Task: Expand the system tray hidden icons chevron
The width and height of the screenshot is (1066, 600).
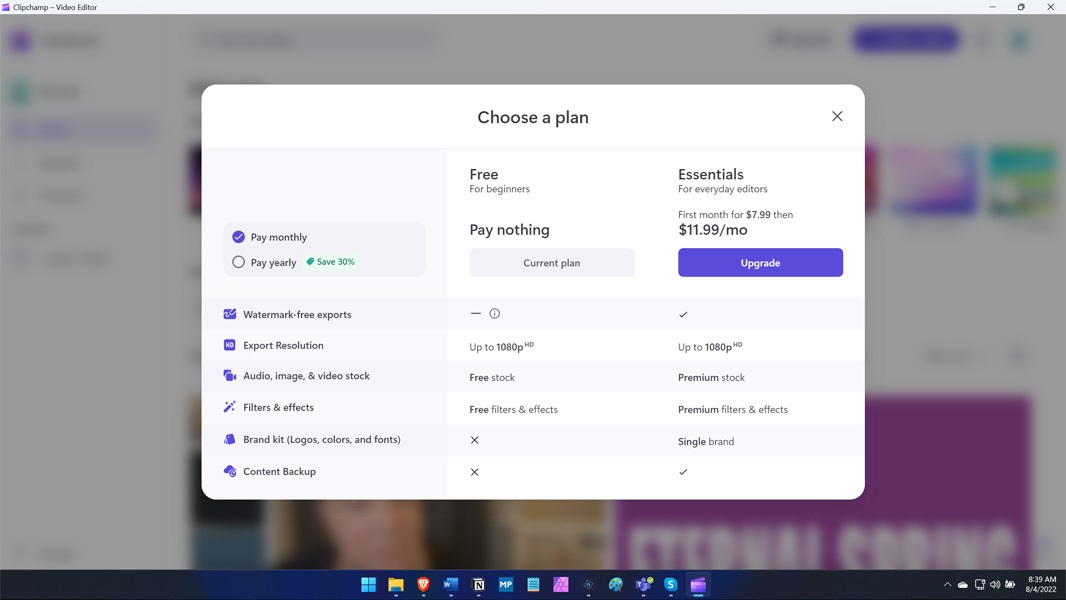Action: coord(947,585)
